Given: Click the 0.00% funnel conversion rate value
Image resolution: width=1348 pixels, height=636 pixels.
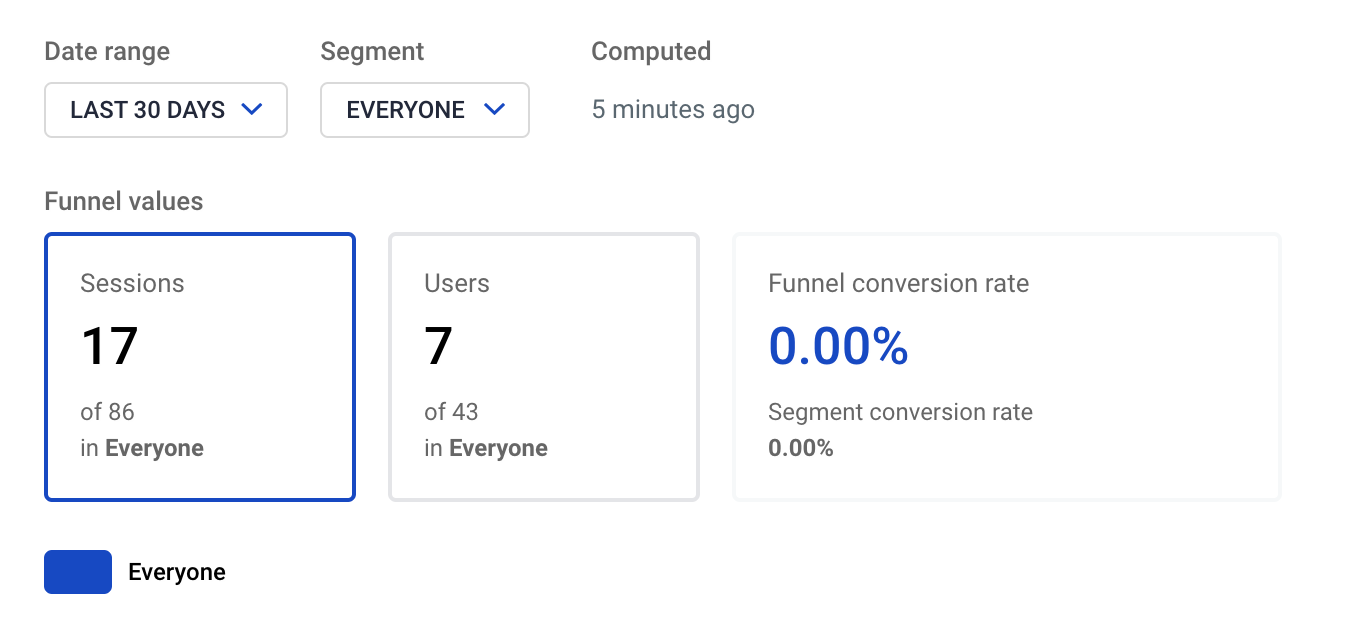Looking at the screenshot, I should click(837, 346).
